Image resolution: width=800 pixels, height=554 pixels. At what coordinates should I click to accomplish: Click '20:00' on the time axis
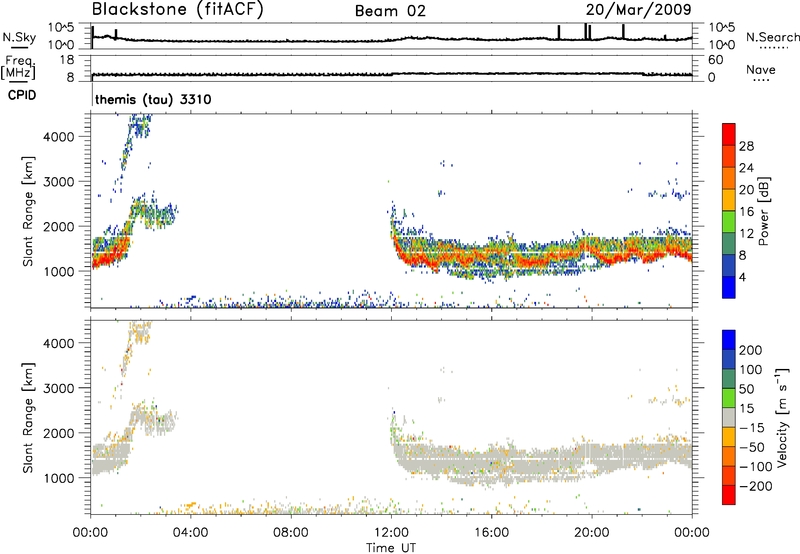[591, 533]
